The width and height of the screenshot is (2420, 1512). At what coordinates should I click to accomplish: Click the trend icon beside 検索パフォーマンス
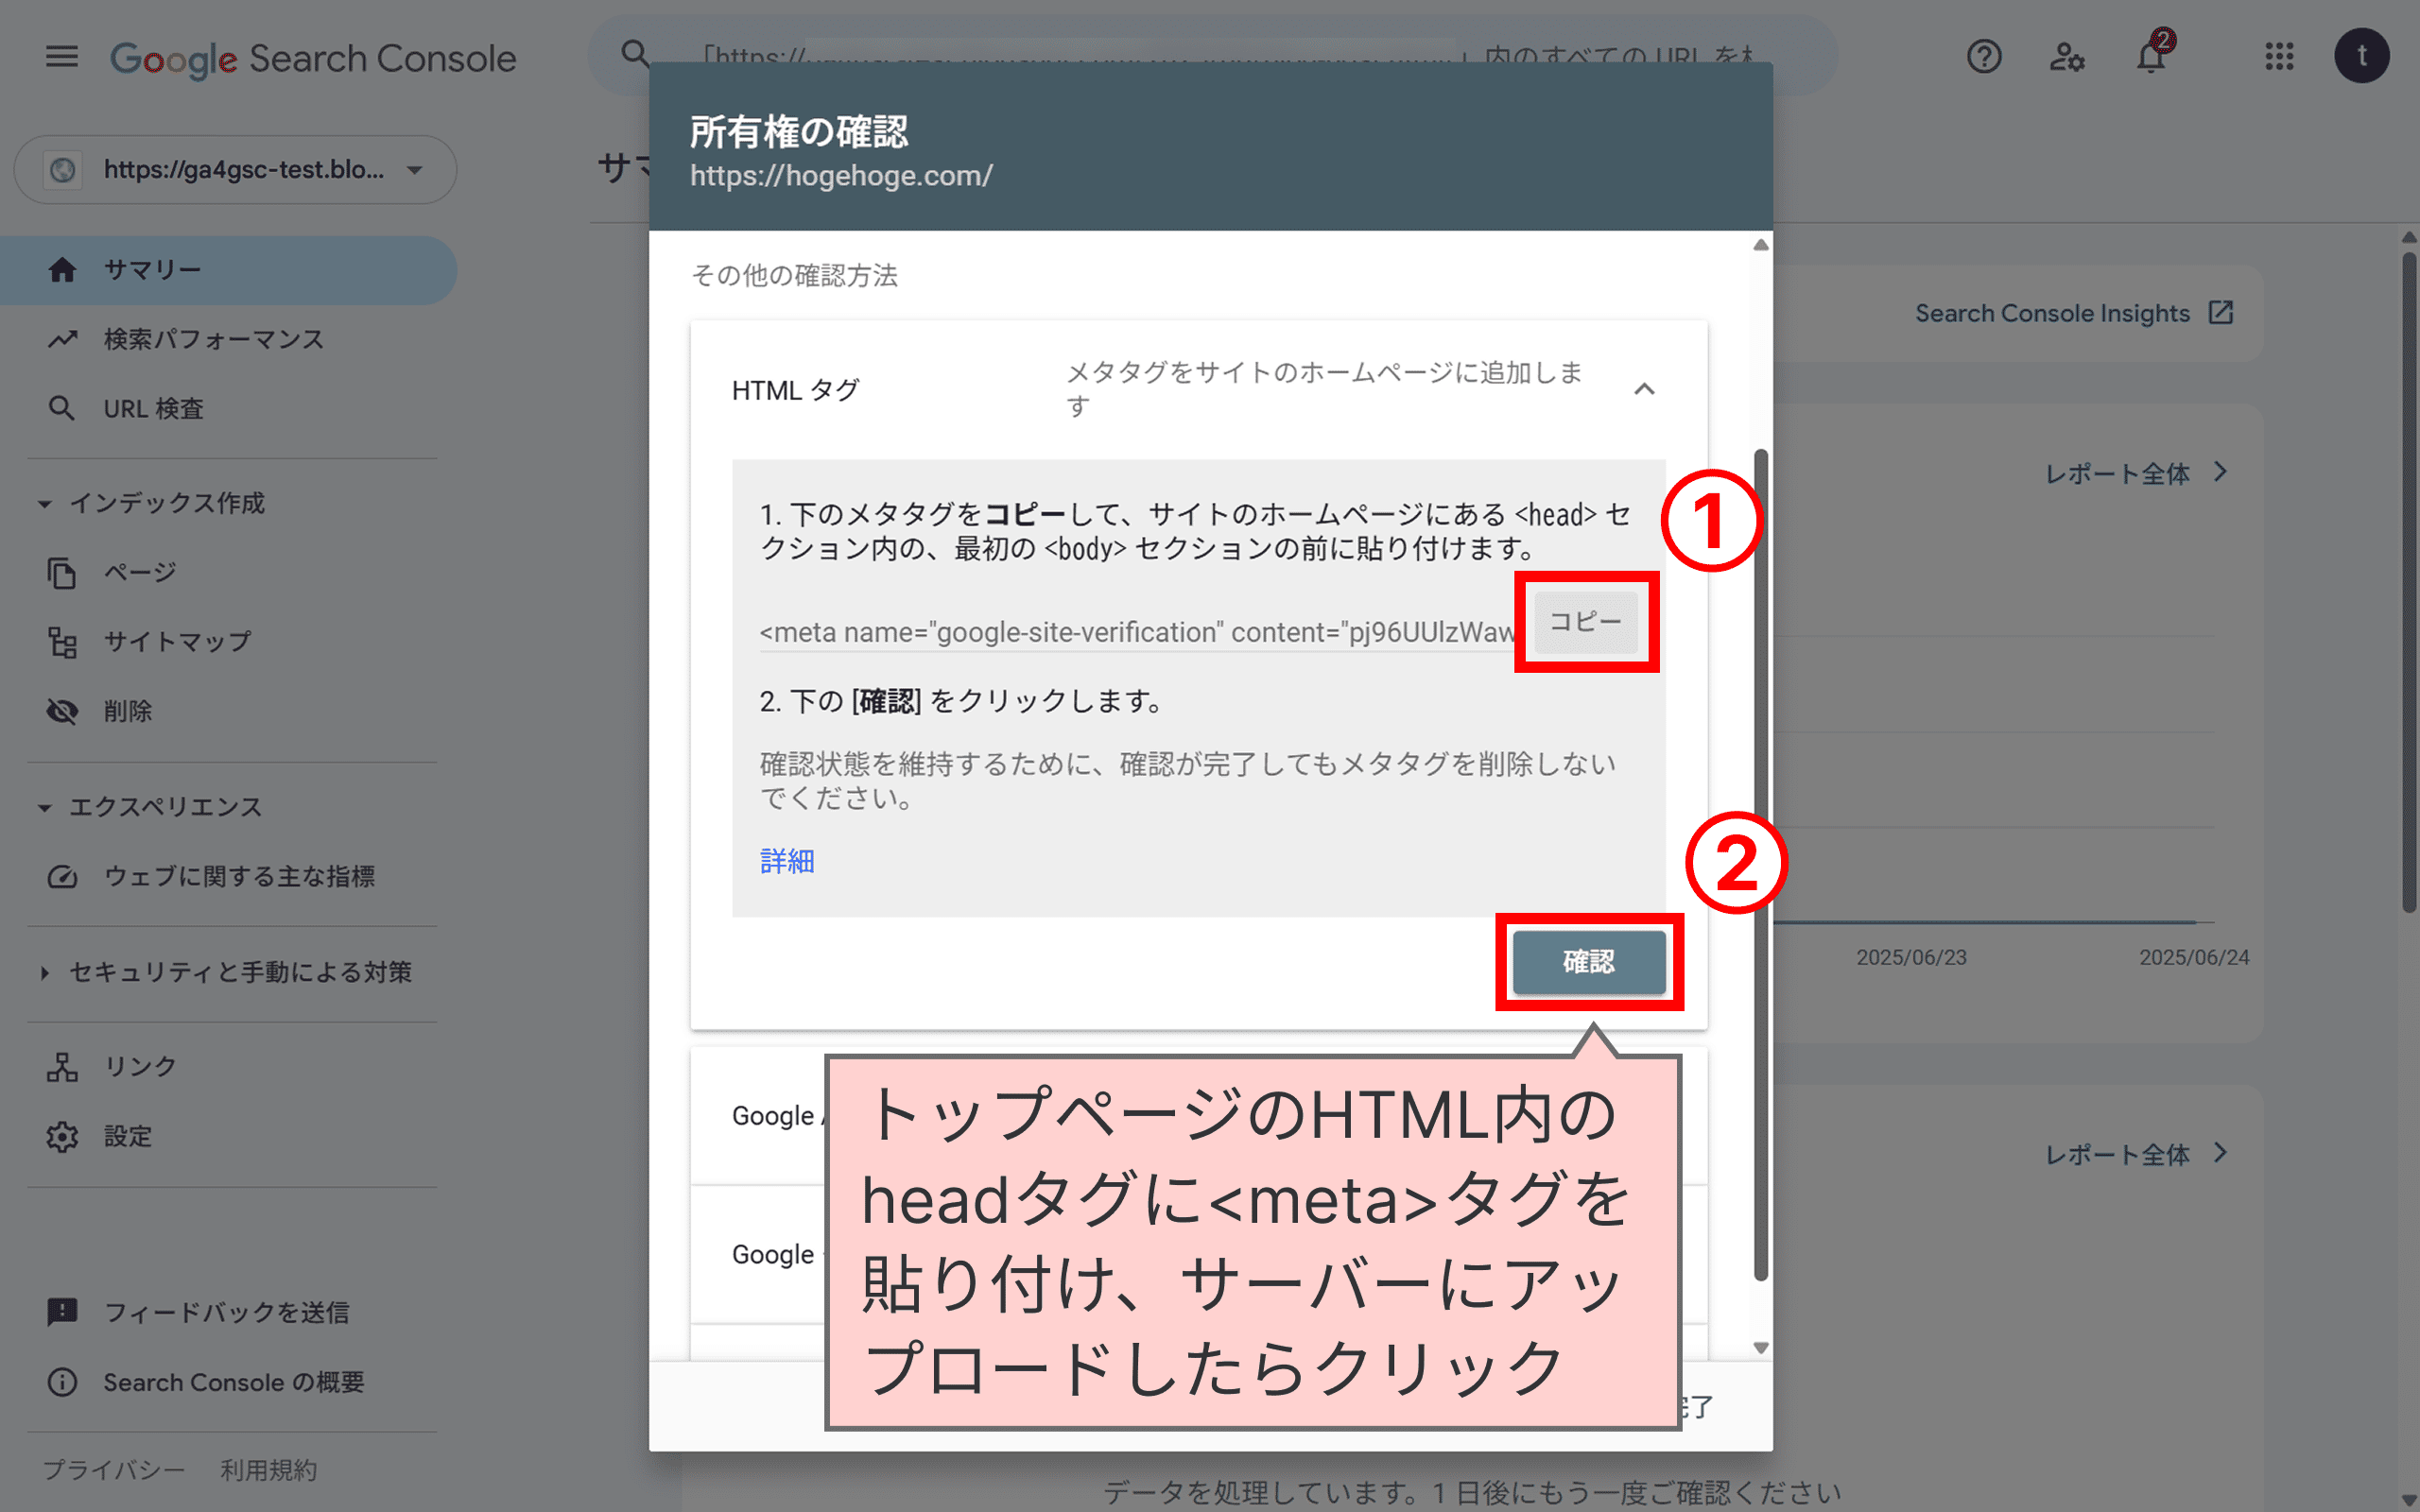(62, 340)
